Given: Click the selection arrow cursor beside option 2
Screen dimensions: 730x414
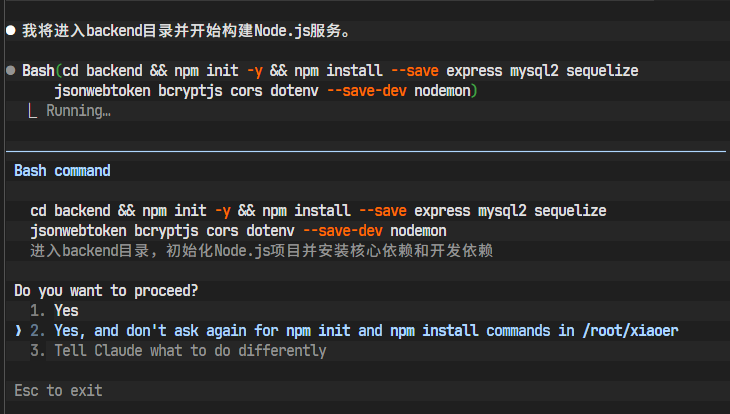Looking at the screenshot, I should click(18, 331).
